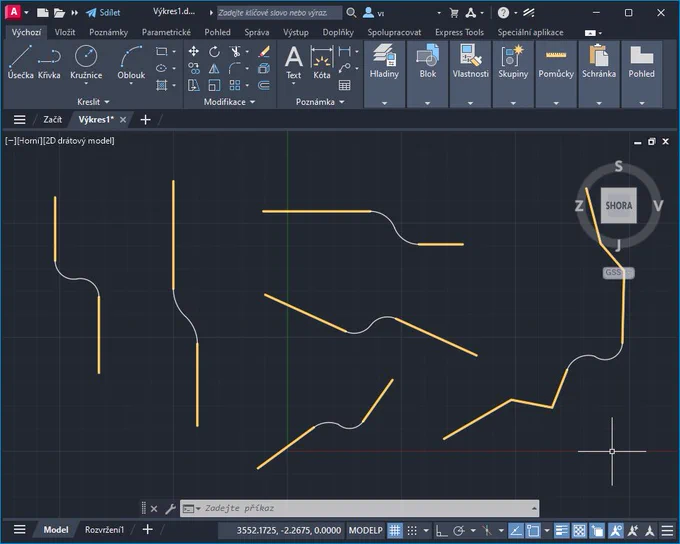This screenshot has height=544, width=680.
Task: Activate the Explode tool icon
Action: 264,68
